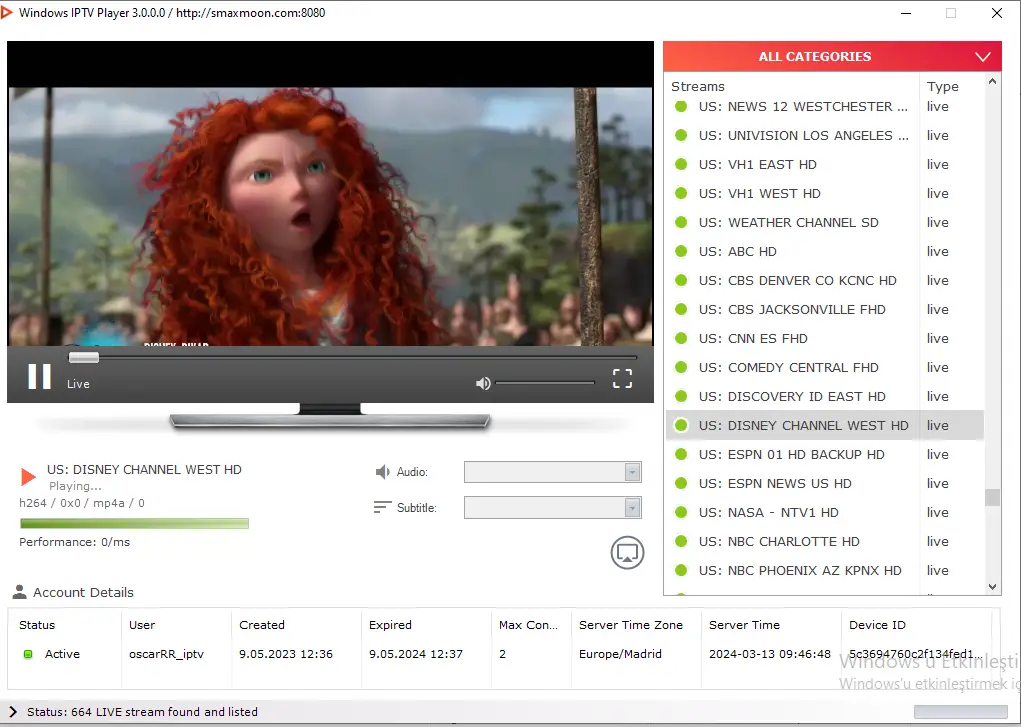Screen dimensions: 1021x727
Task: Click the Audio speaker icon label
Action: [x=383, y=472]
